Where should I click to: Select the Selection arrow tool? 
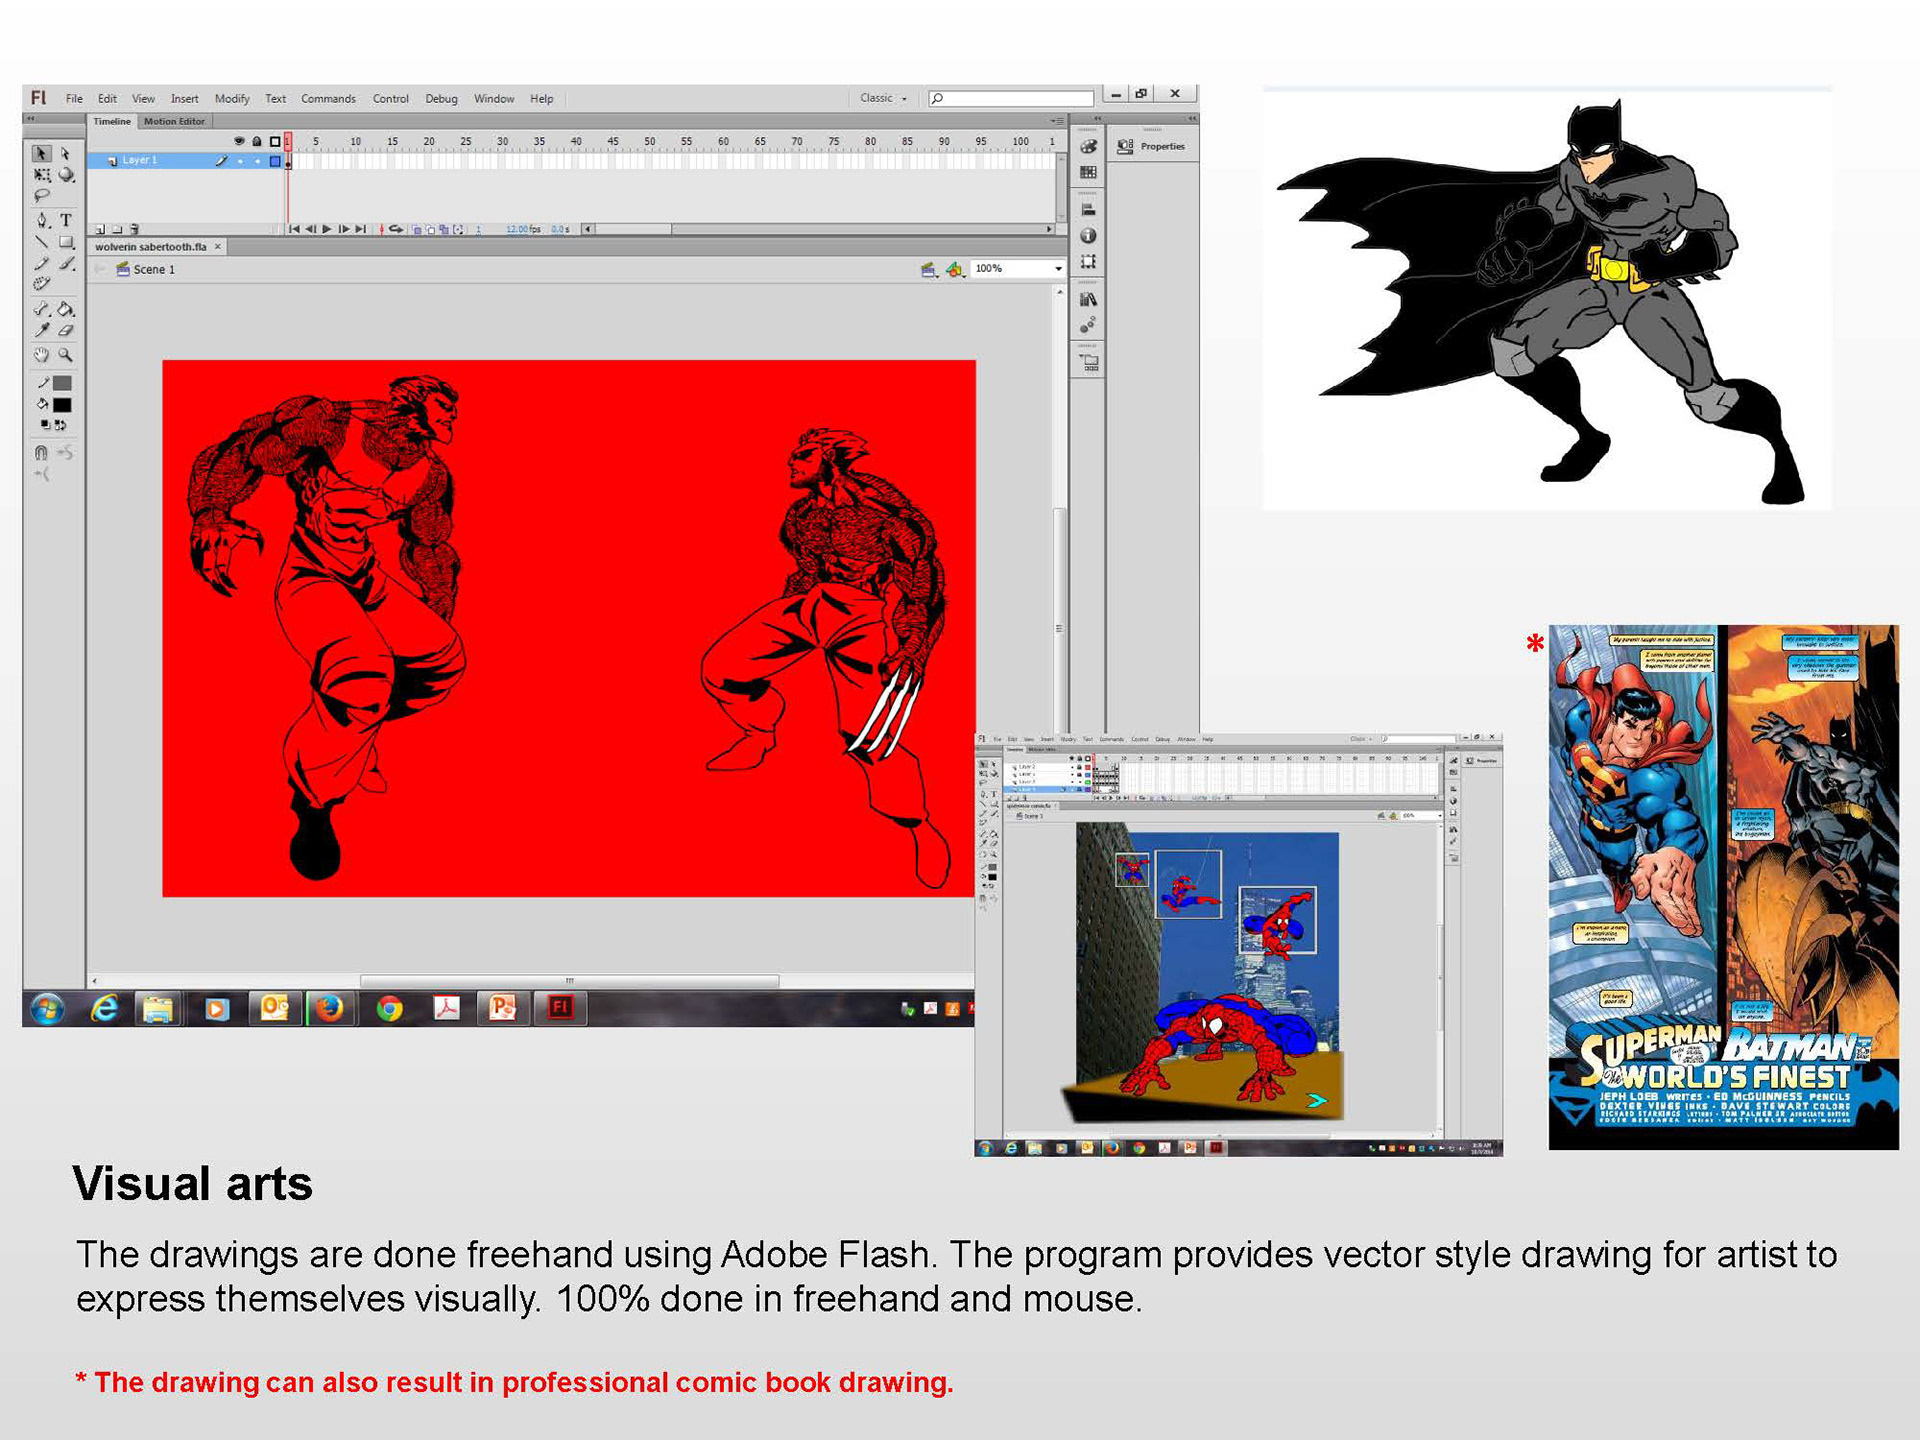coord(41,153)
